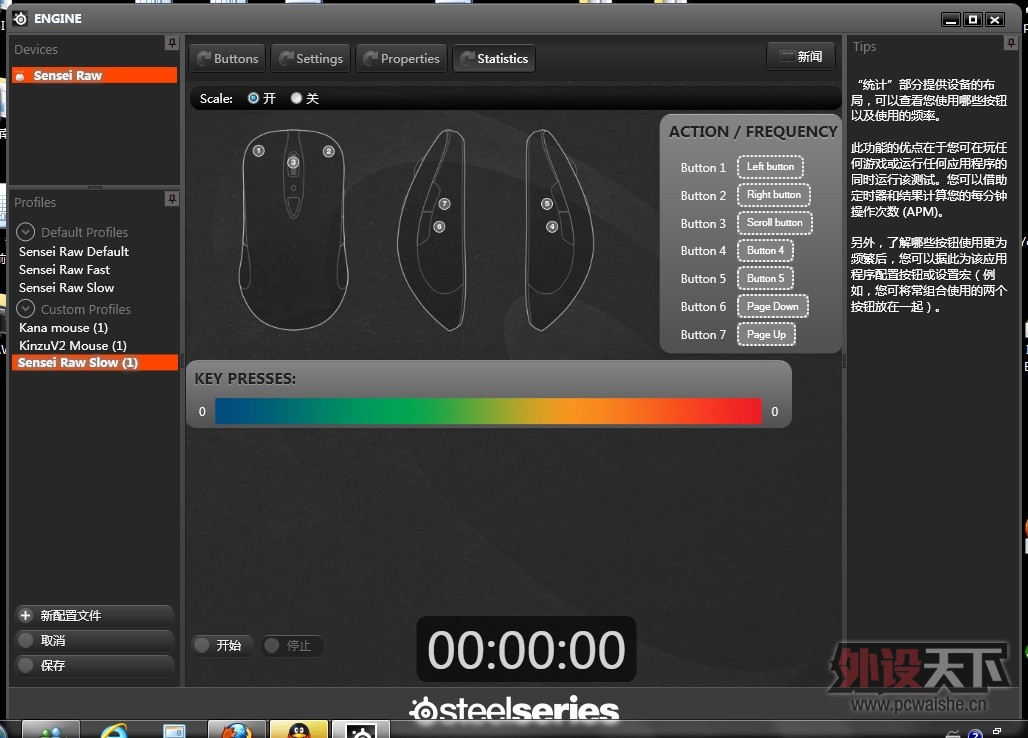Image resolution: width=1028 pixels, height=738 pixels.
Task: Set Scale to 关 (off)
Action: click(296, 98)
